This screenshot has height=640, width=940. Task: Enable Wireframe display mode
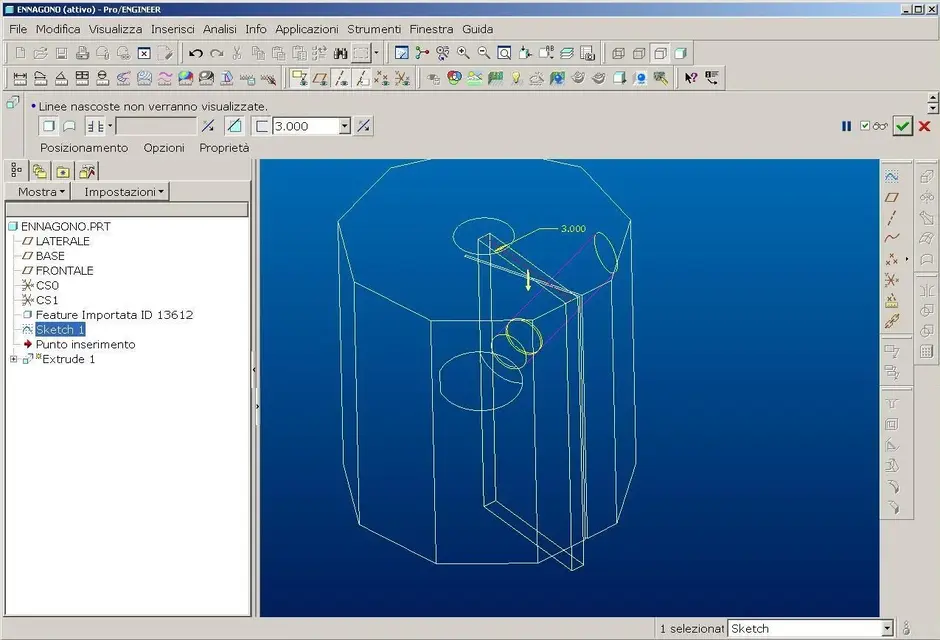(619, 53)
